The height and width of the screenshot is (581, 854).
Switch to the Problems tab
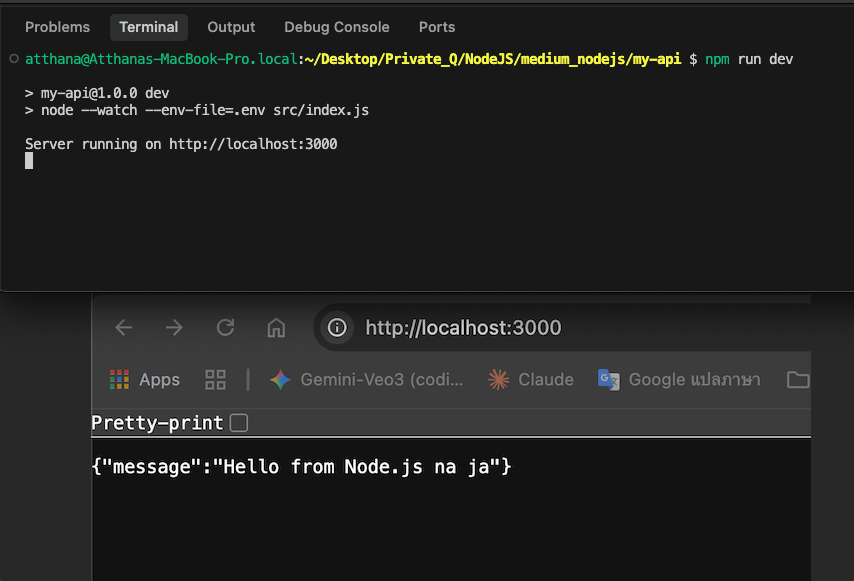click(57, 27)
